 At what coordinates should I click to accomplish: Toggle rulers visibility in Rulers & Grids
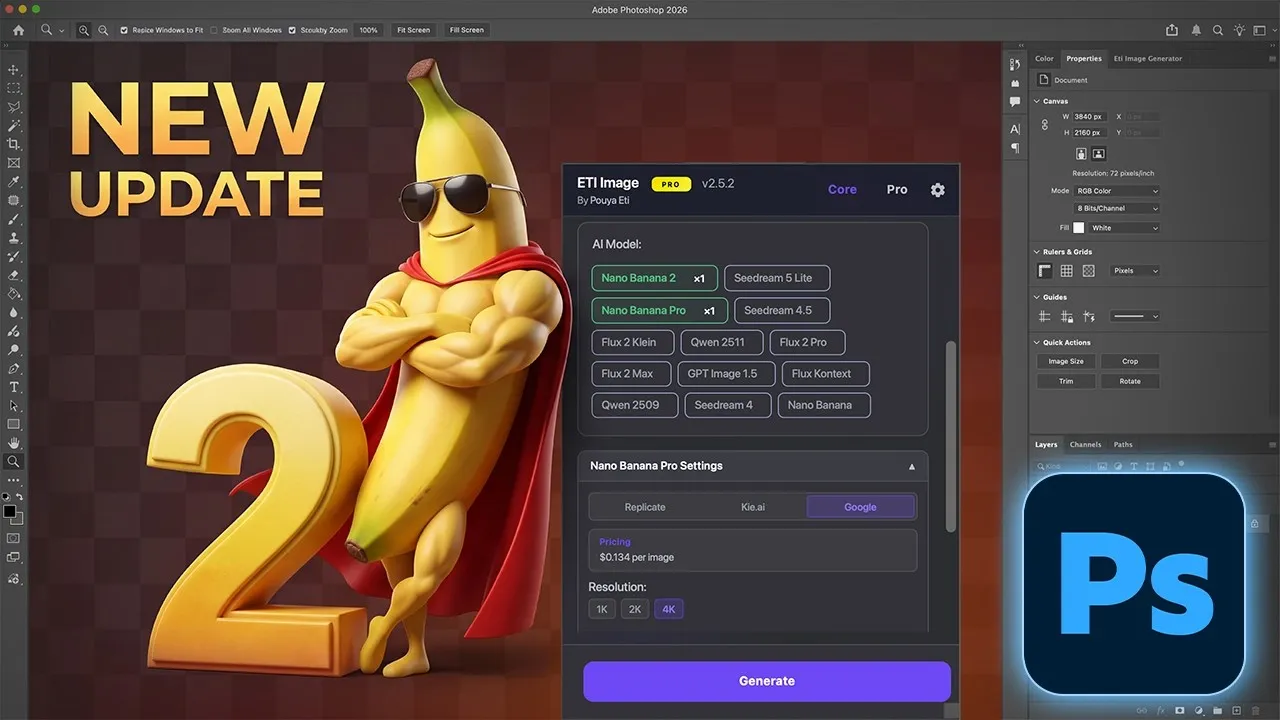[1045, 271]
